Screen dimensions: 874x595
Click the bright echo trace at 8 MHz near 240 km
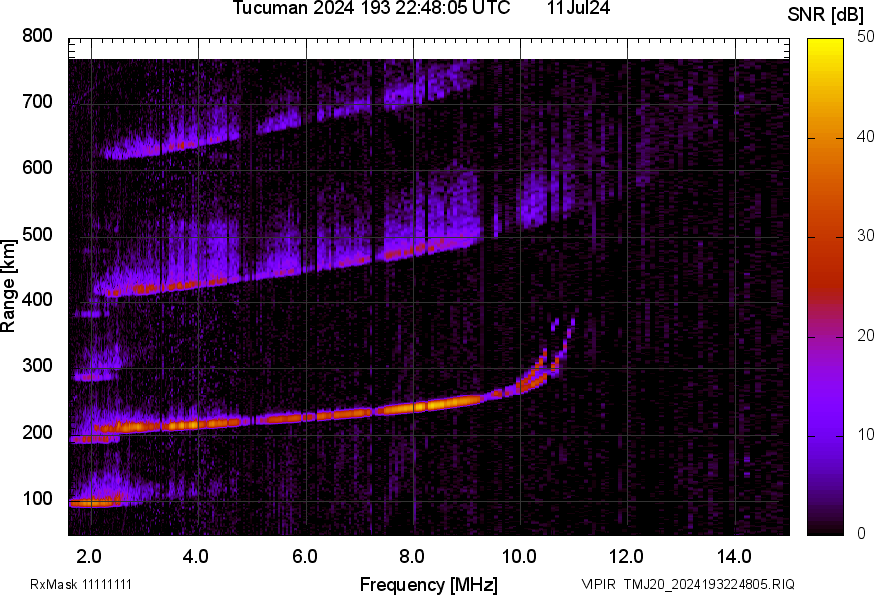click(x=412, y=407)
